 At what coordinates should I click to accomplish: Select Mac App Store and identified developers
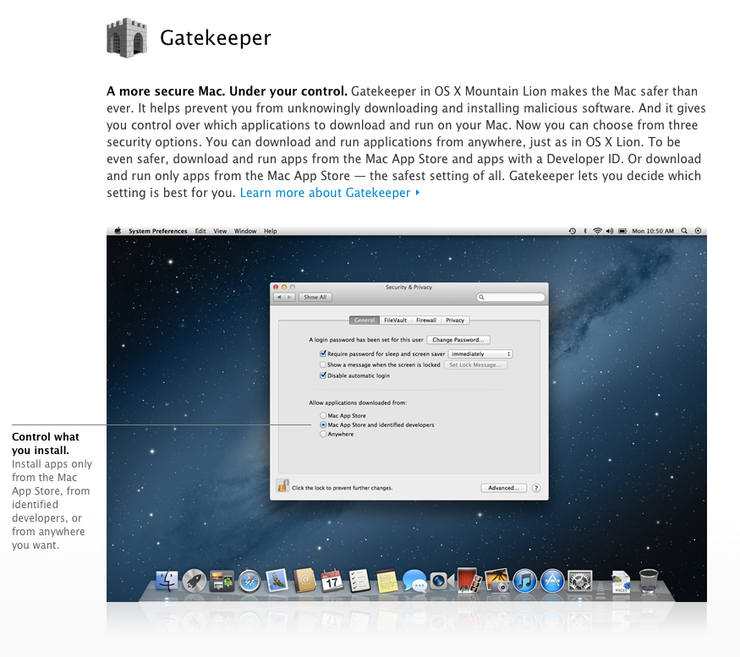(323, 425)
